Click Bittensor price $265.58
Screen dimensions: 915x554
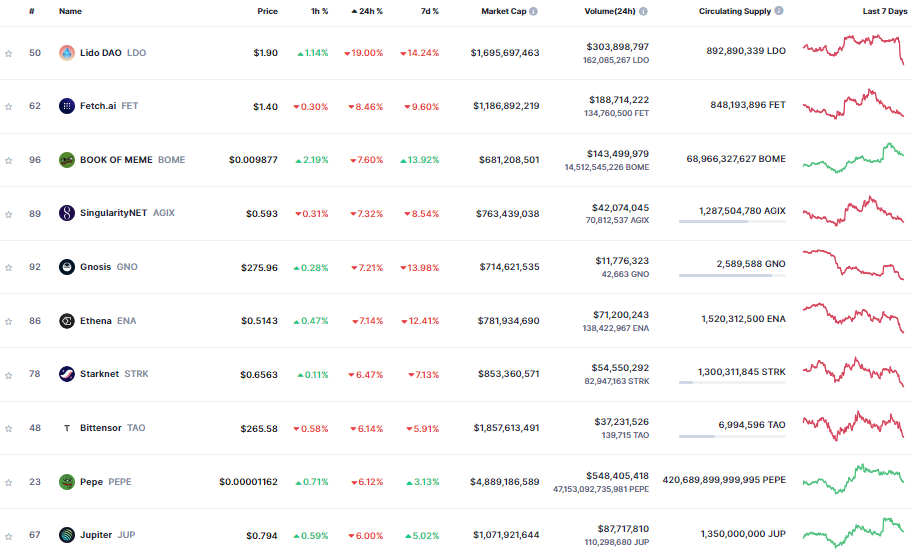(x=259, y=428)
